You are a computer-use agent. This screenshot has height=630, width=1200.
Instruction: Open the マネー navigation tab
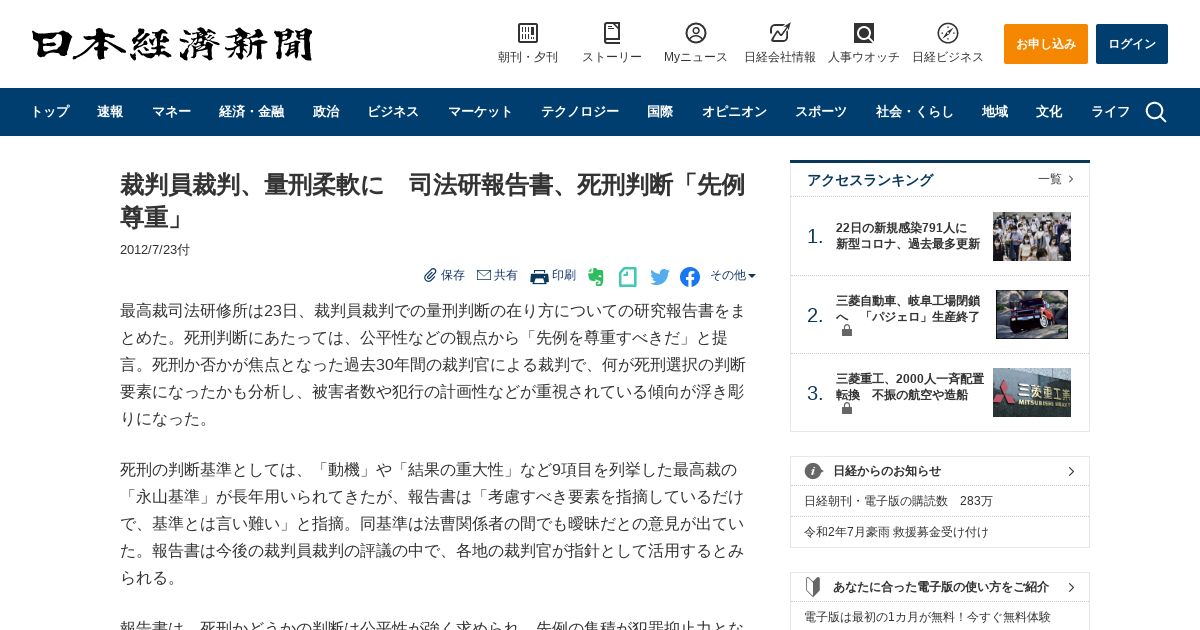pyautogui.click(x=171, y=112)
